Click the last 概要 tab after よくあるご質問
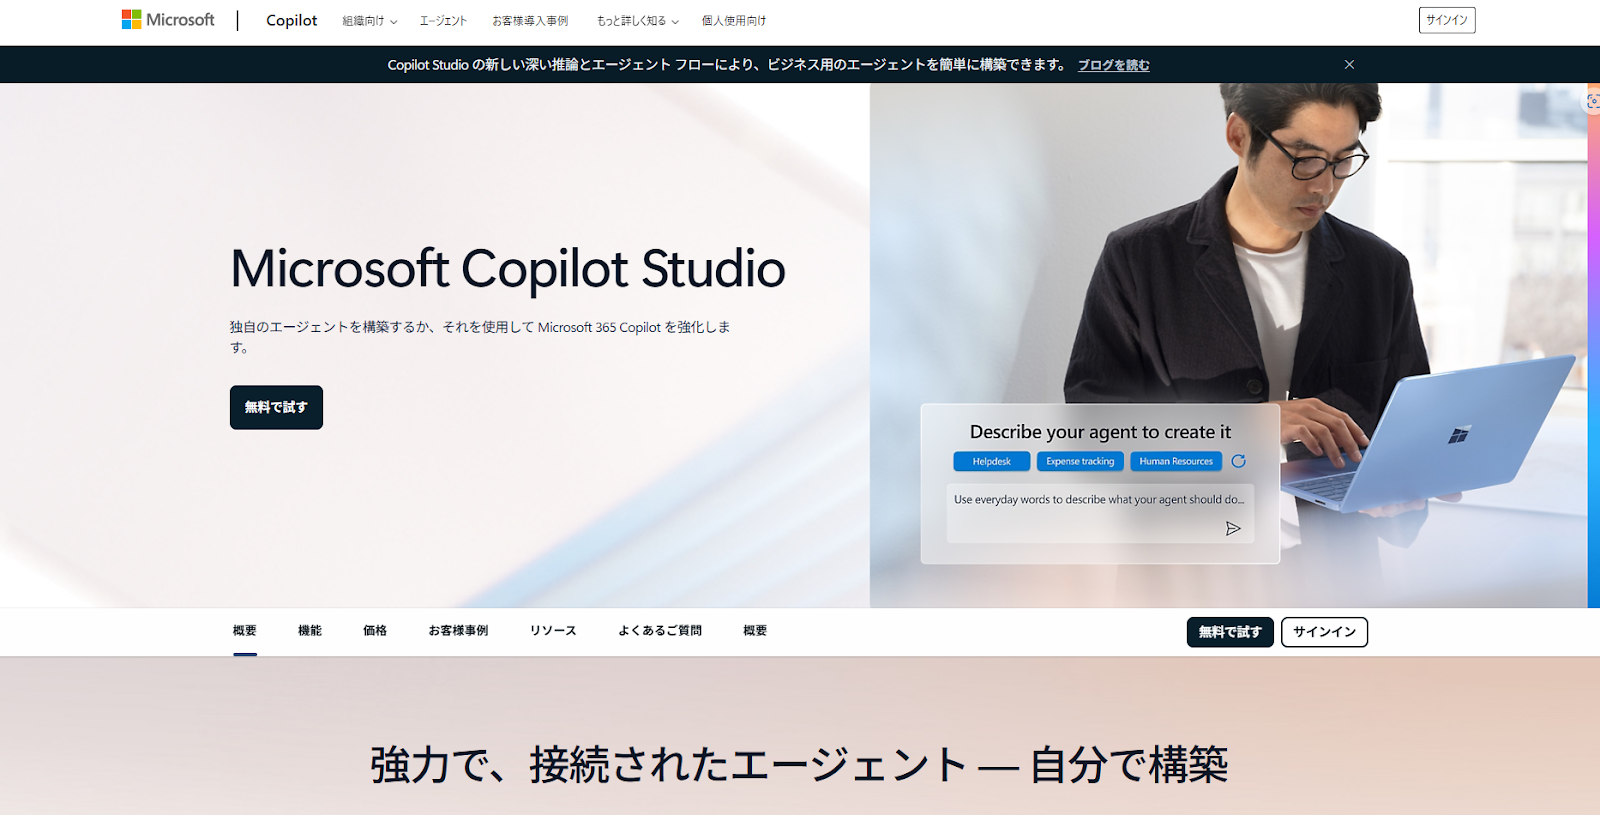Screen dimensions: 1600x815 (755, 631)
